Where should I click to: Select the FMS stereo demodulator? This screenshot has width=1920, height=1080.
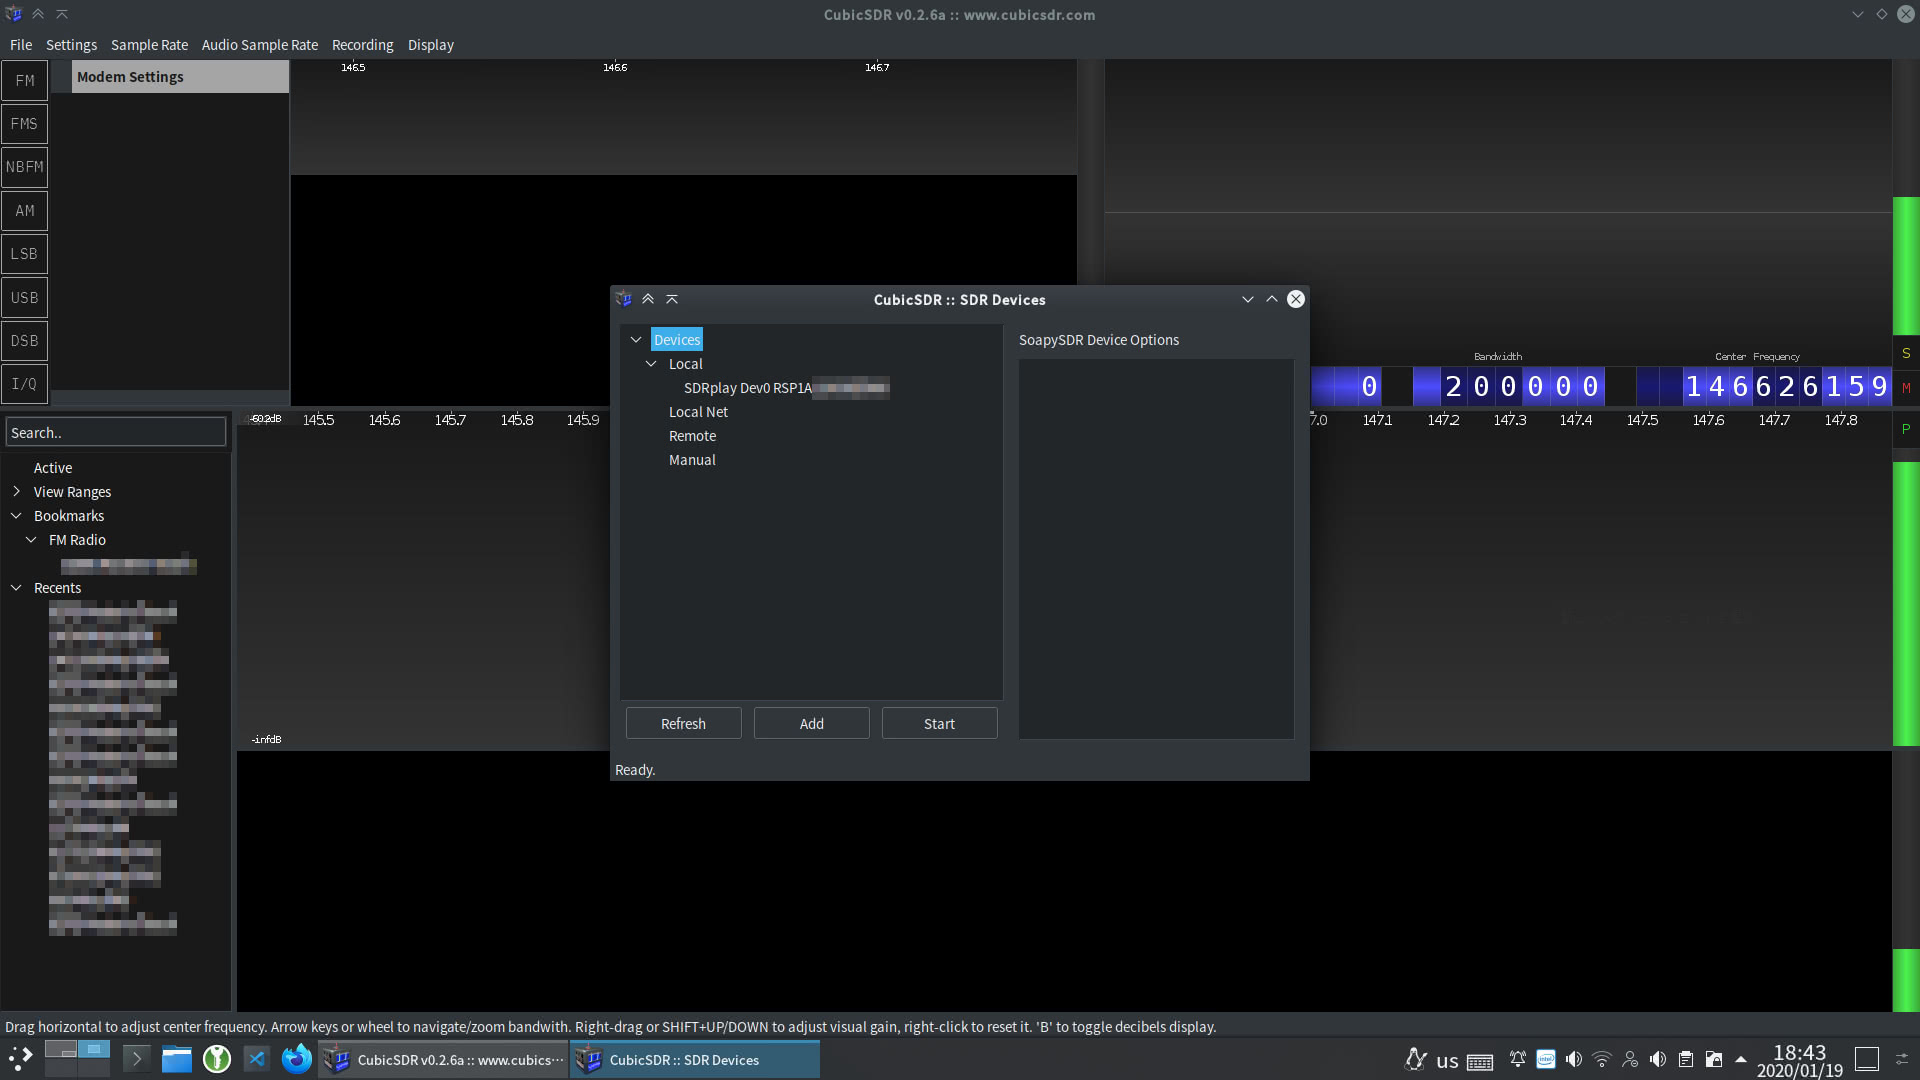pos(25,124)
